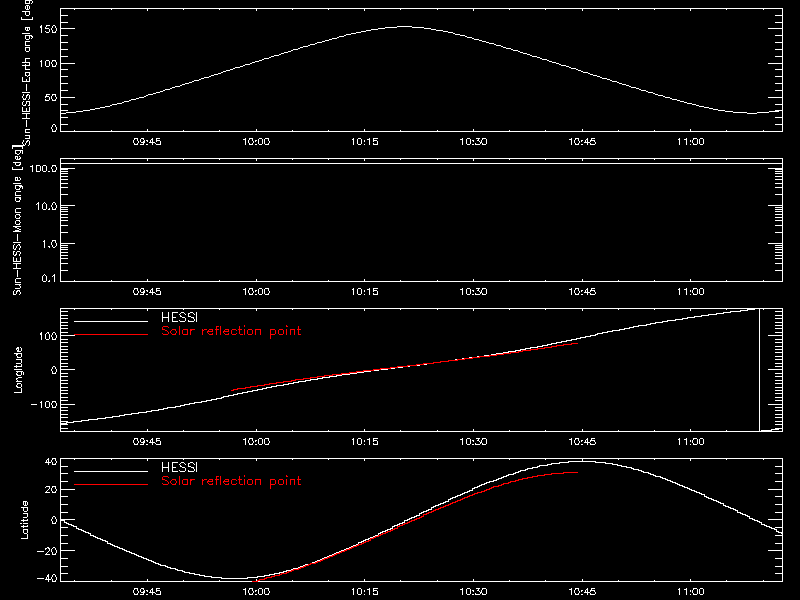
Task: Click 10:45 label under Moon angle plot
Action: (582, 292)
